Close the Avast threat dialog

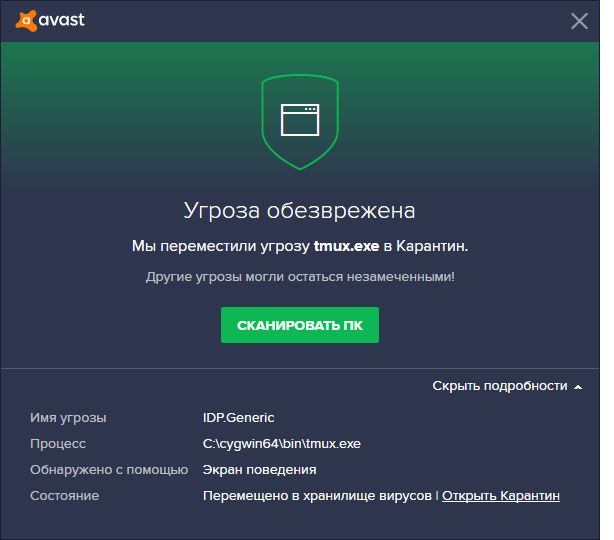tap(579, 21)
